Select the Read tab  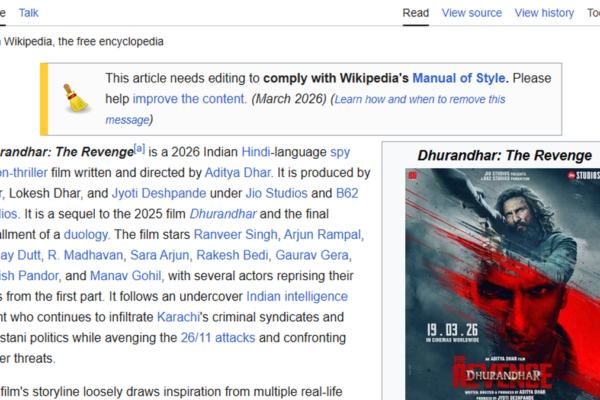point(415,13)
